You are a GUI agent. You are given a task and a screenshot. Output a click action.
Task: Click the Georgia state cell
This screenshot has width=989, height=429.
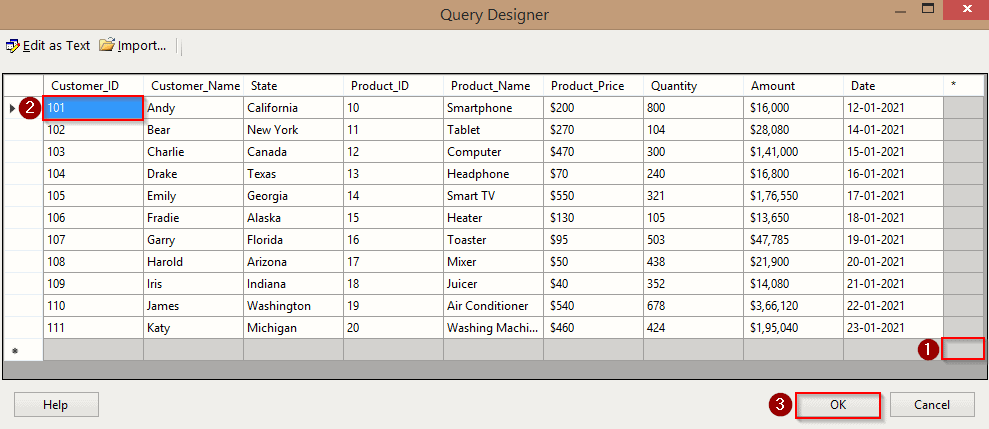click(x=293, y=196)
